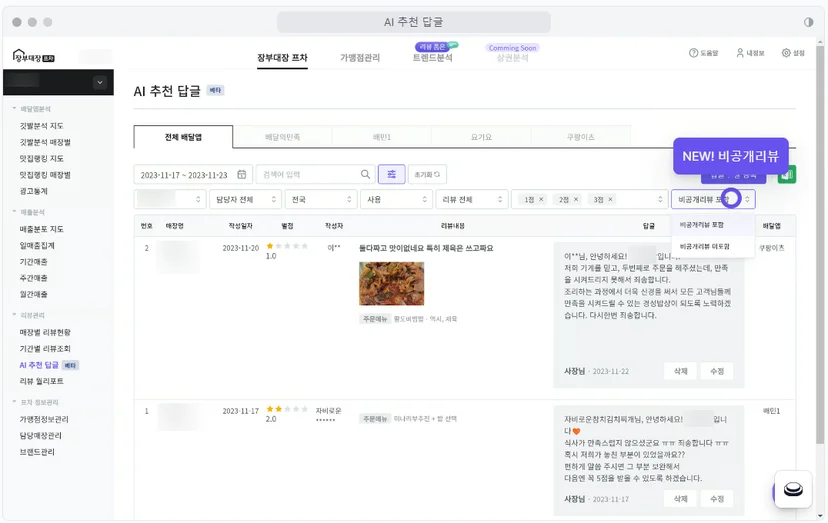This screenshot has height=523, width=828.
Task: Edit the 2023-11-17 reply
Action: click(717, 499)
